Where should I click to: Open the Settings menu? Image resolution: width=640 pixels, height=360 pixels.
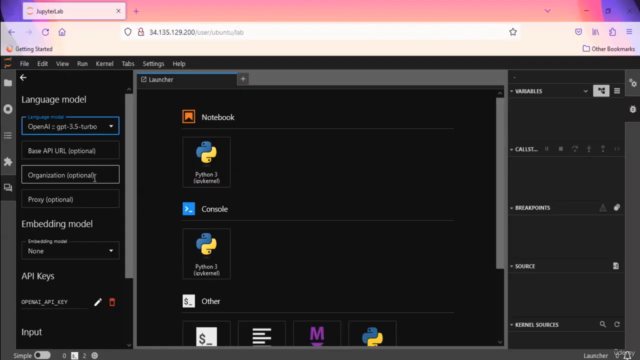pyautogui.click(x=153, y=64)
